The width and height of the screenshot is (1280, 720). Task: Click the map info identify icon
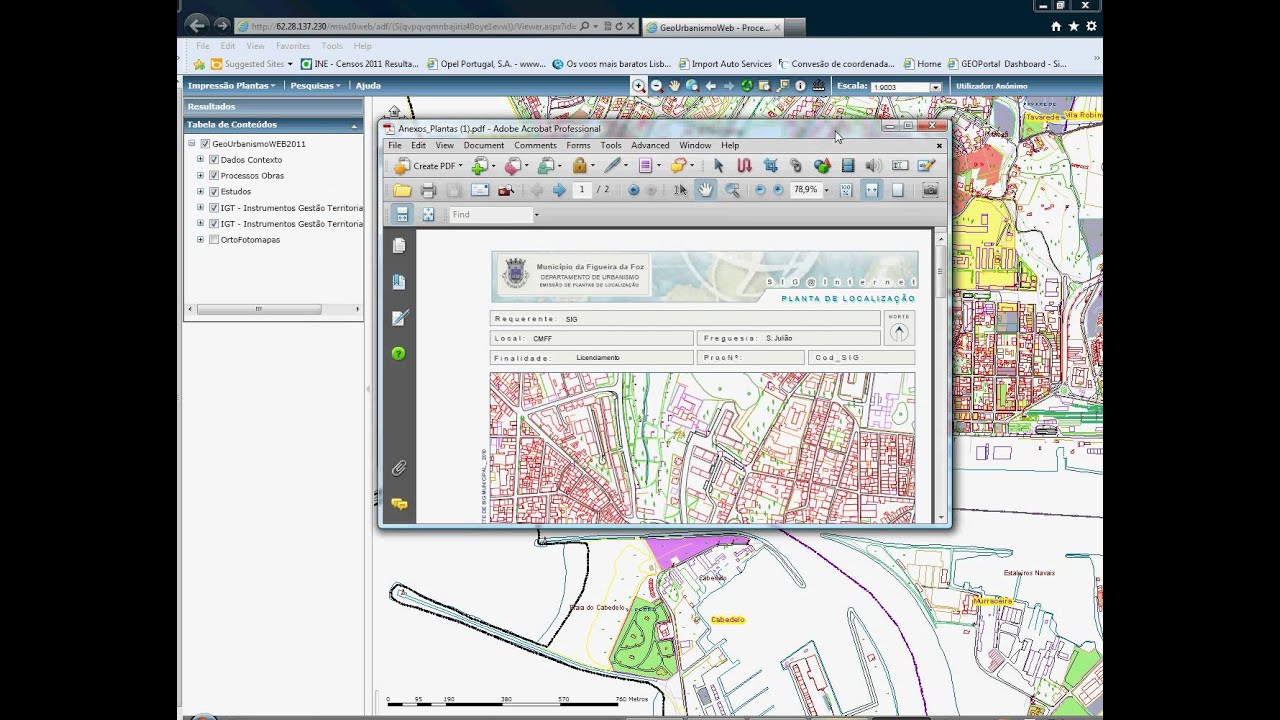click(x=800, y=86)
